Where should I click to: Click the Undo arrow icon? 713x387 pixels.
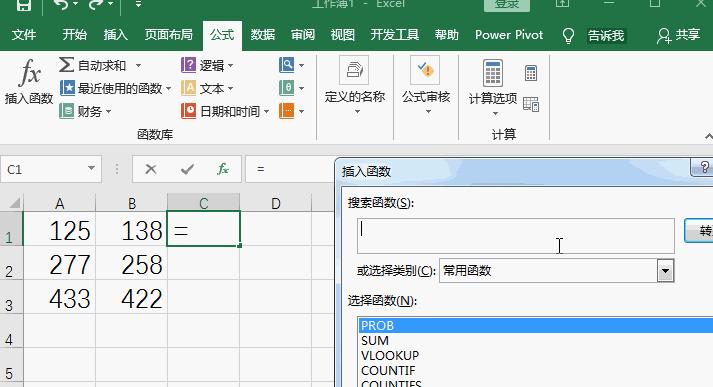pos(60,5)
